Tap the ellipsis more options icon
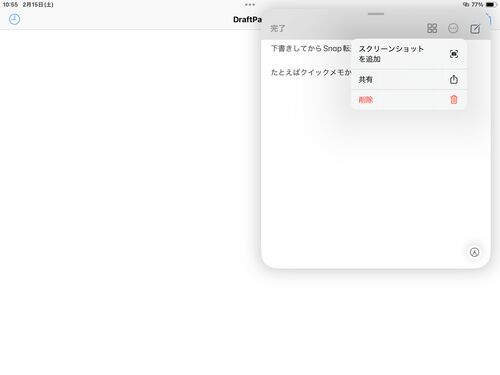The width and height of the screenshot is (500, 375). [453, 28]
